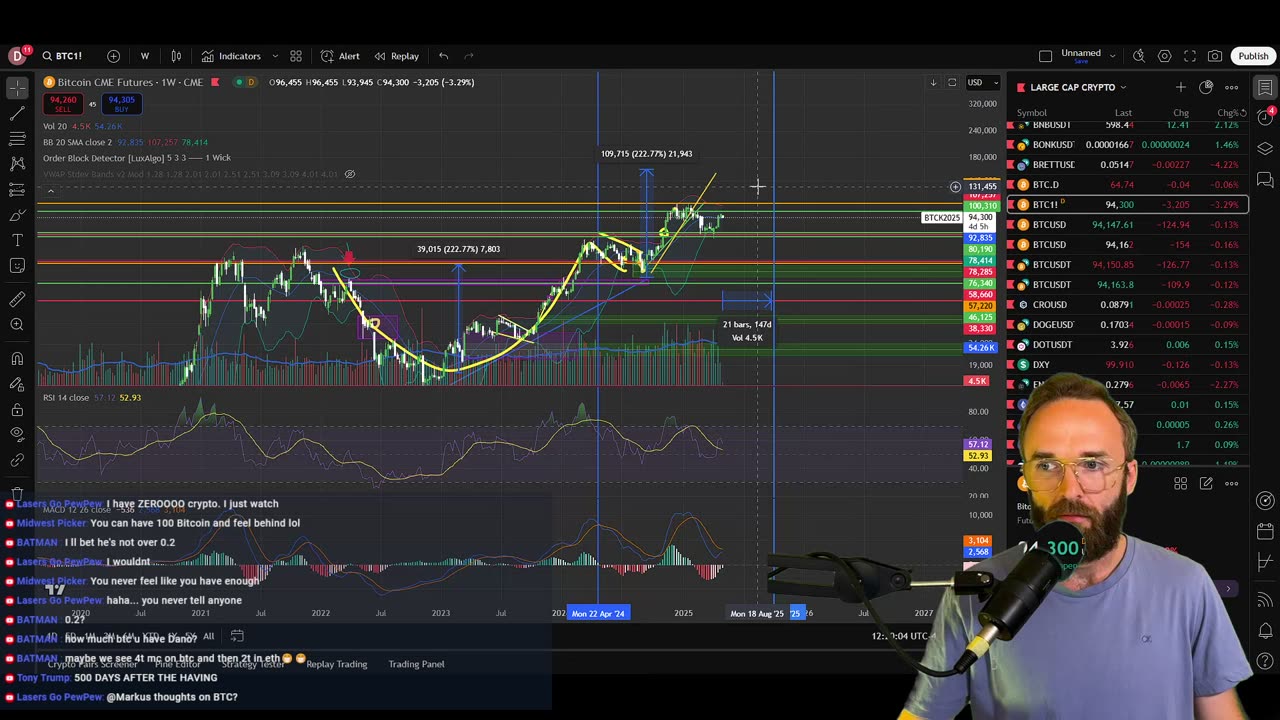Select the BTC1! watchlist row
The width and height of the screenshot is (1280, 720).
pyautogui.click(x=1128, y=204)
